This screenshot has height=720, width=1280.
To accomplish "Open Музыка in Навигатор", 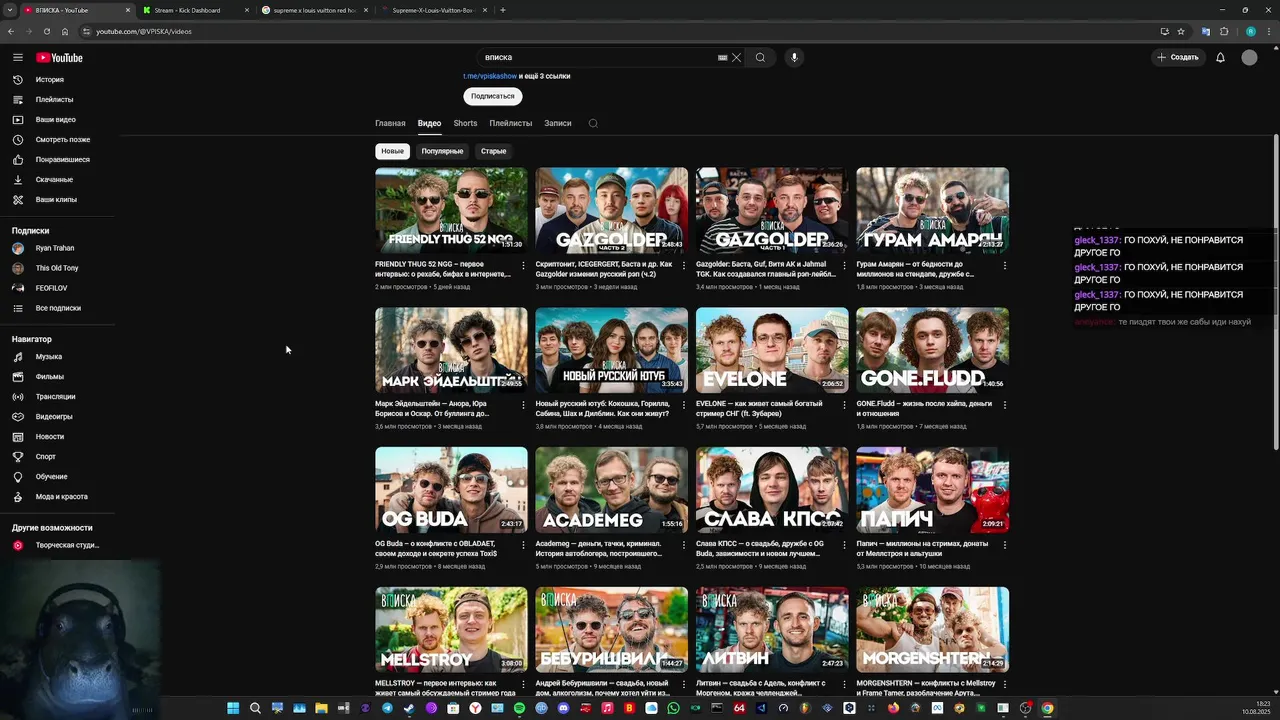I will (57, 357).
